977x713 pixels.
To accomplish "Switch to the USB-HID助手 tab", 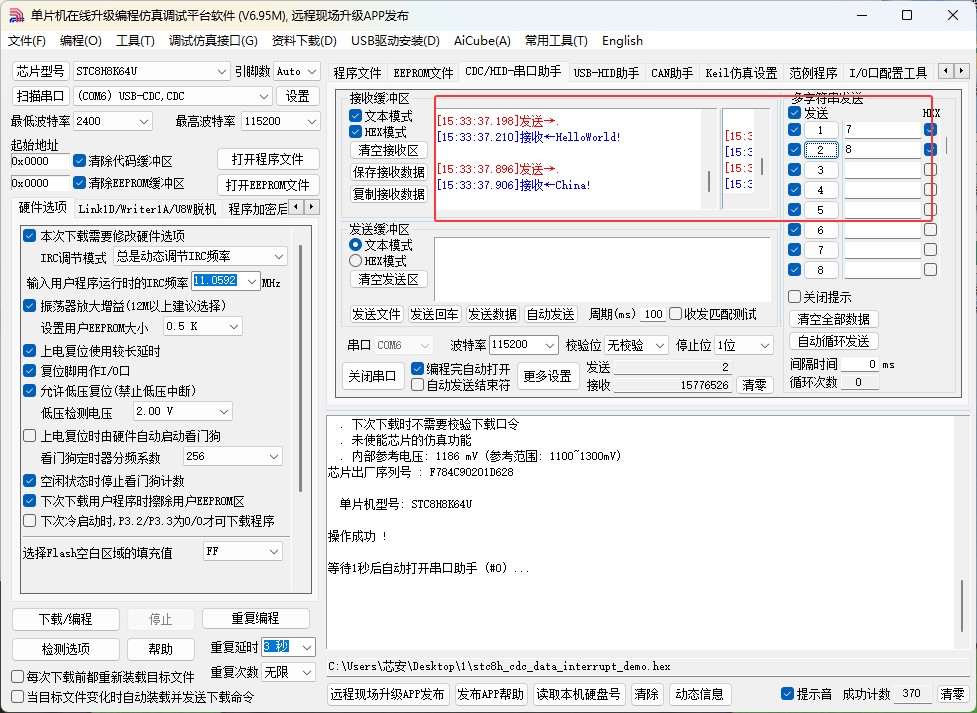I will pos(606,73).
